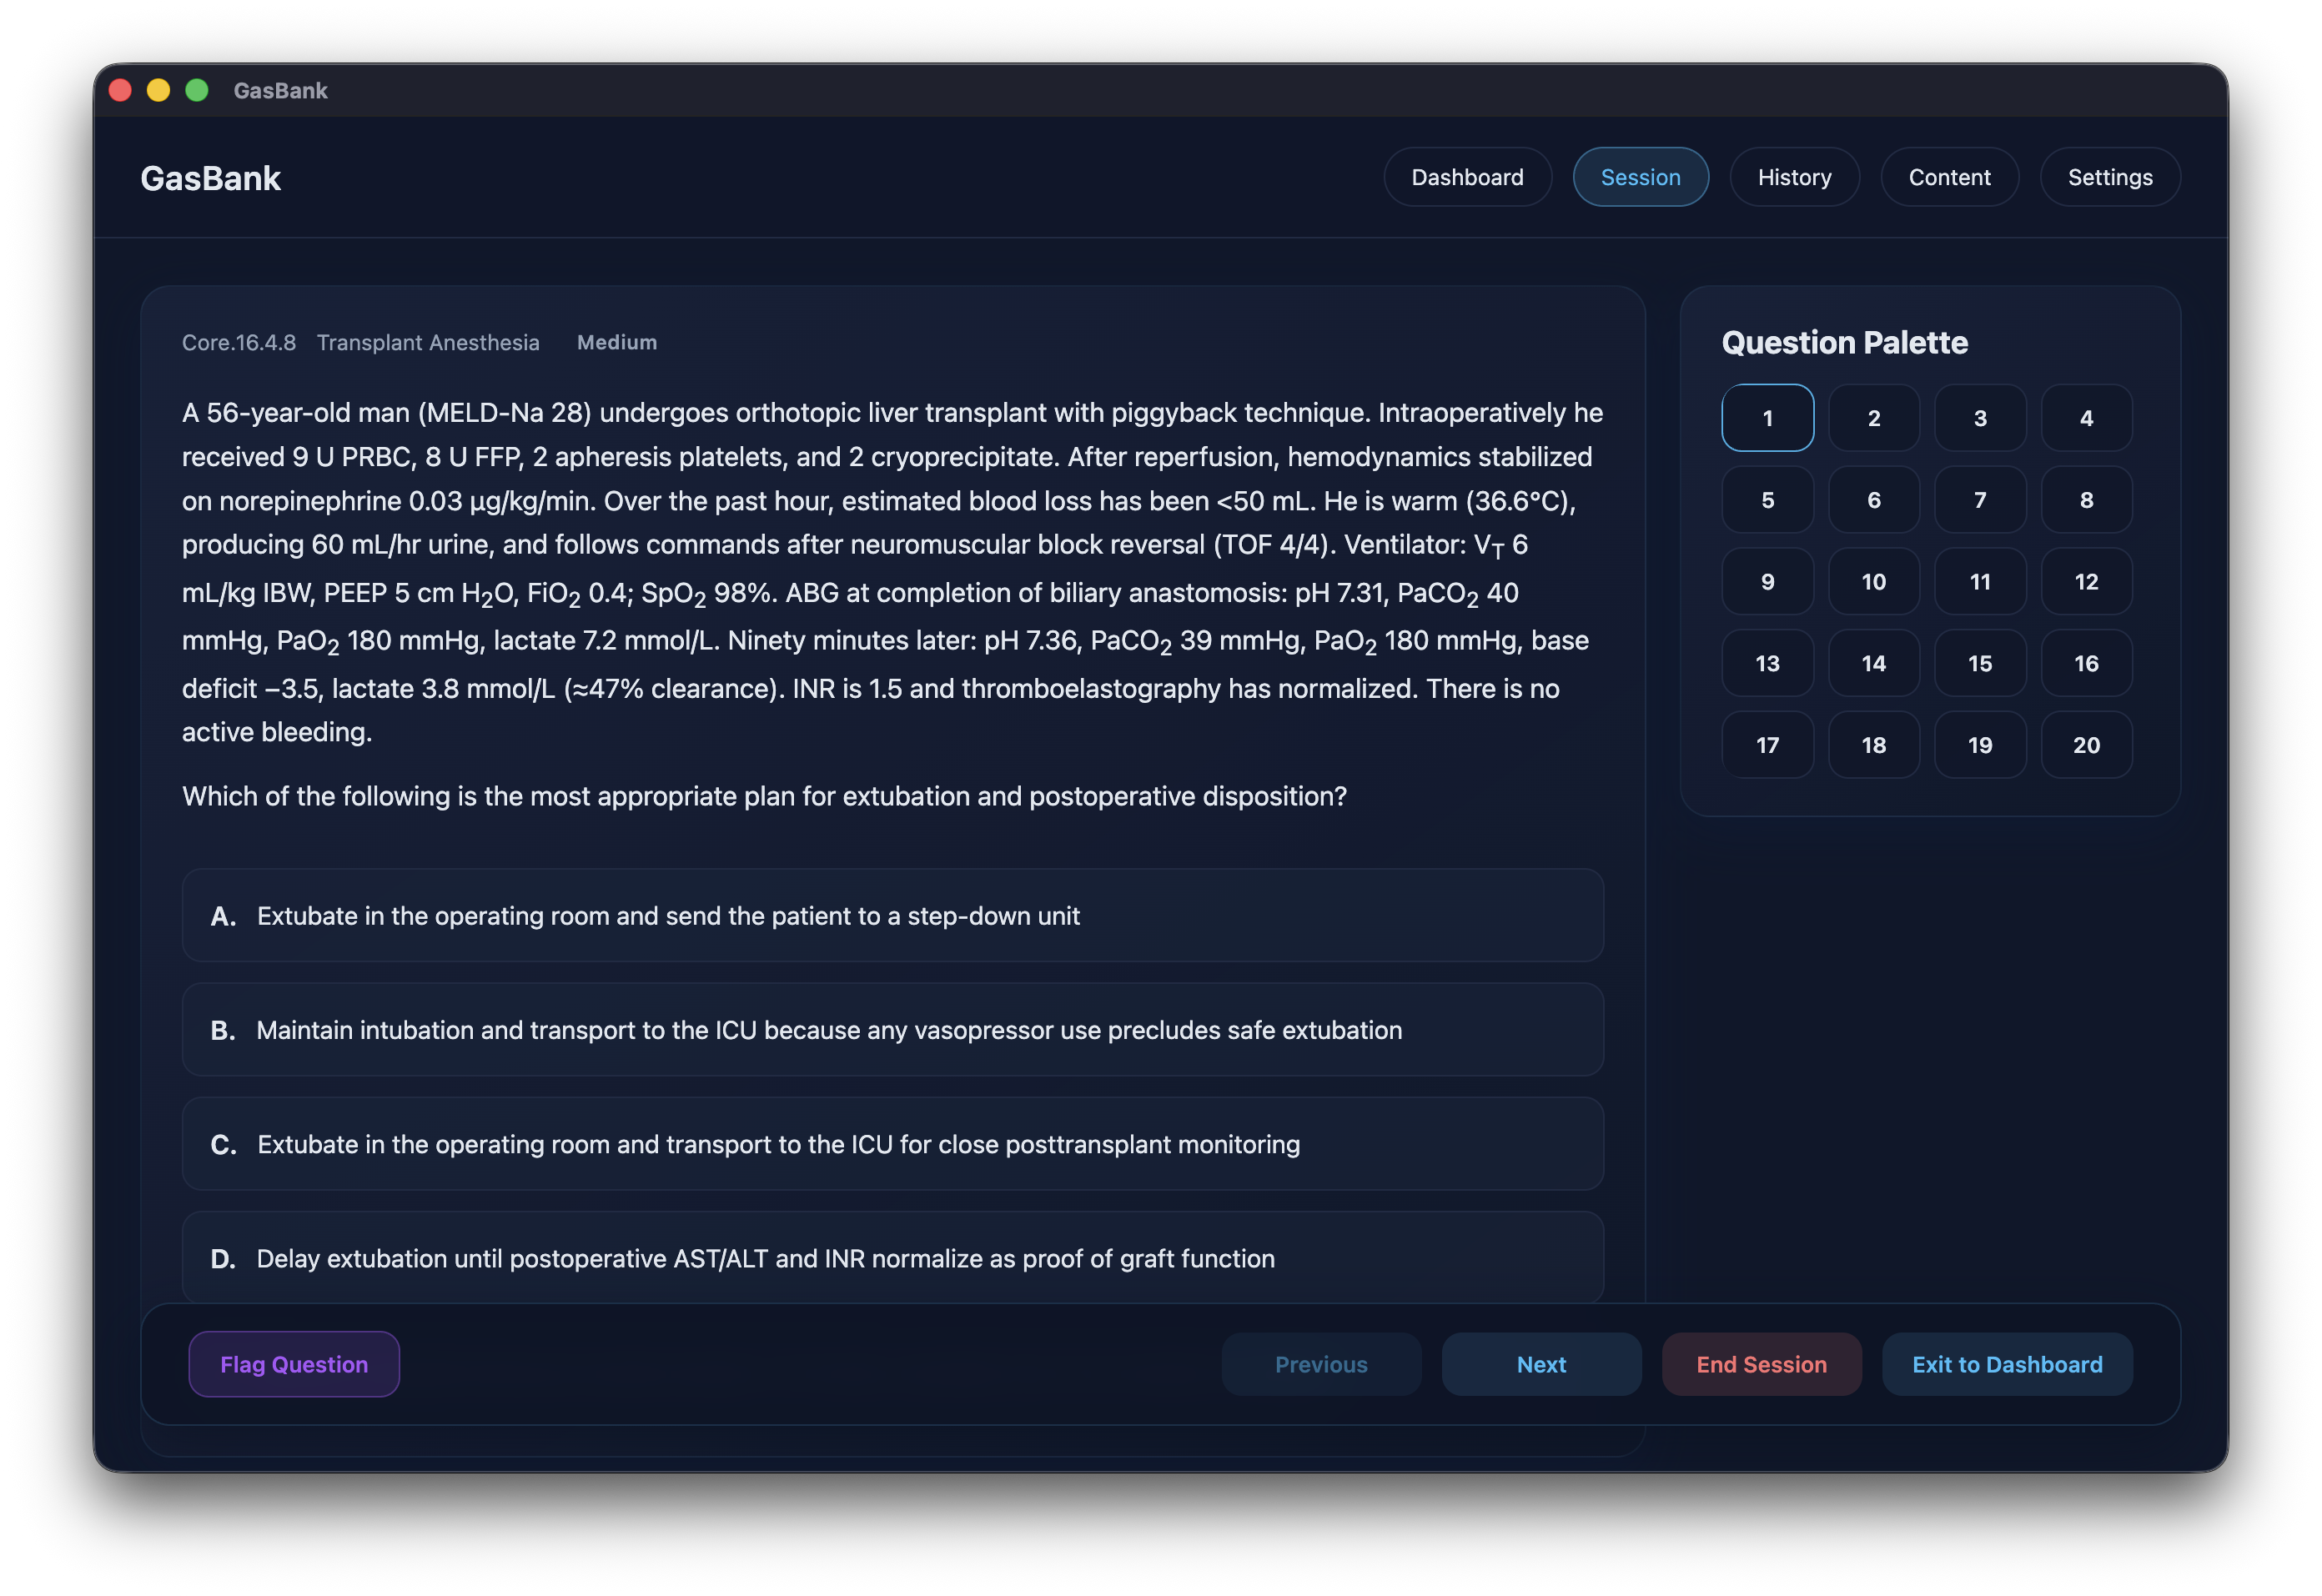Jump to question 15 in palette

[1980, 663]
